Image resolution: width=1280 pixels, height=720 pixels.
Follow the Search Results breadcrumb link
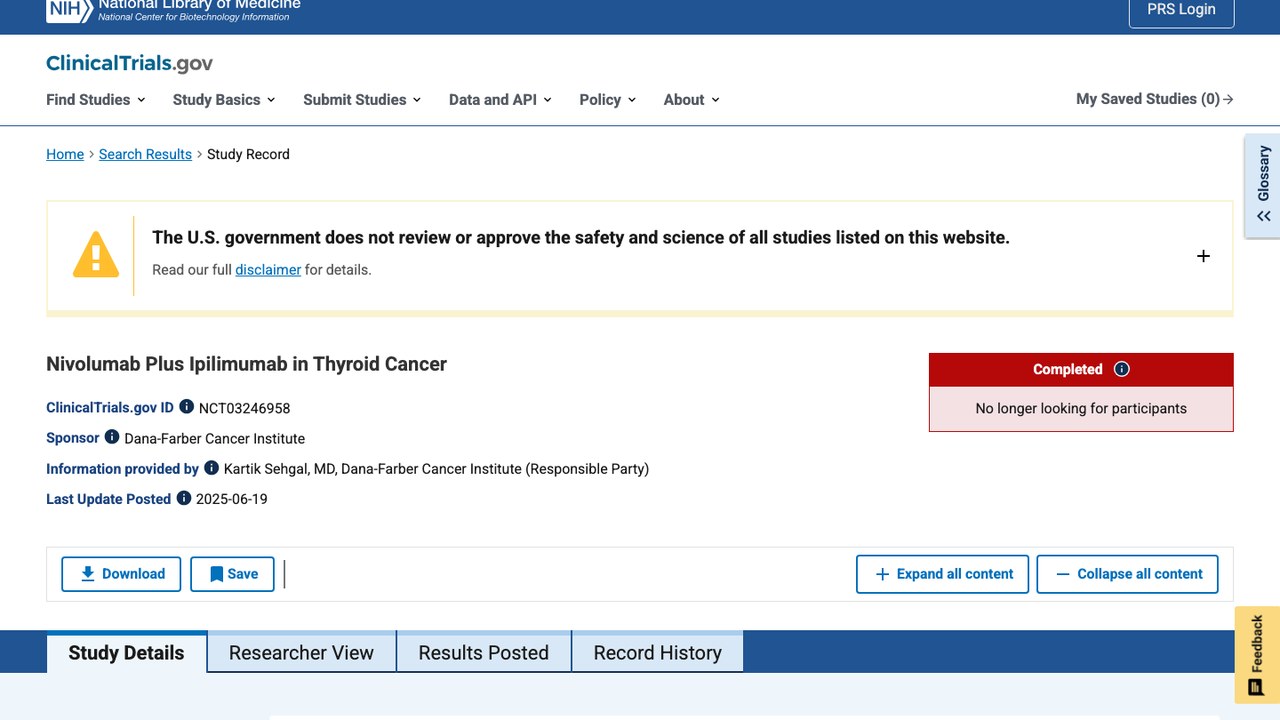[145, 154]
